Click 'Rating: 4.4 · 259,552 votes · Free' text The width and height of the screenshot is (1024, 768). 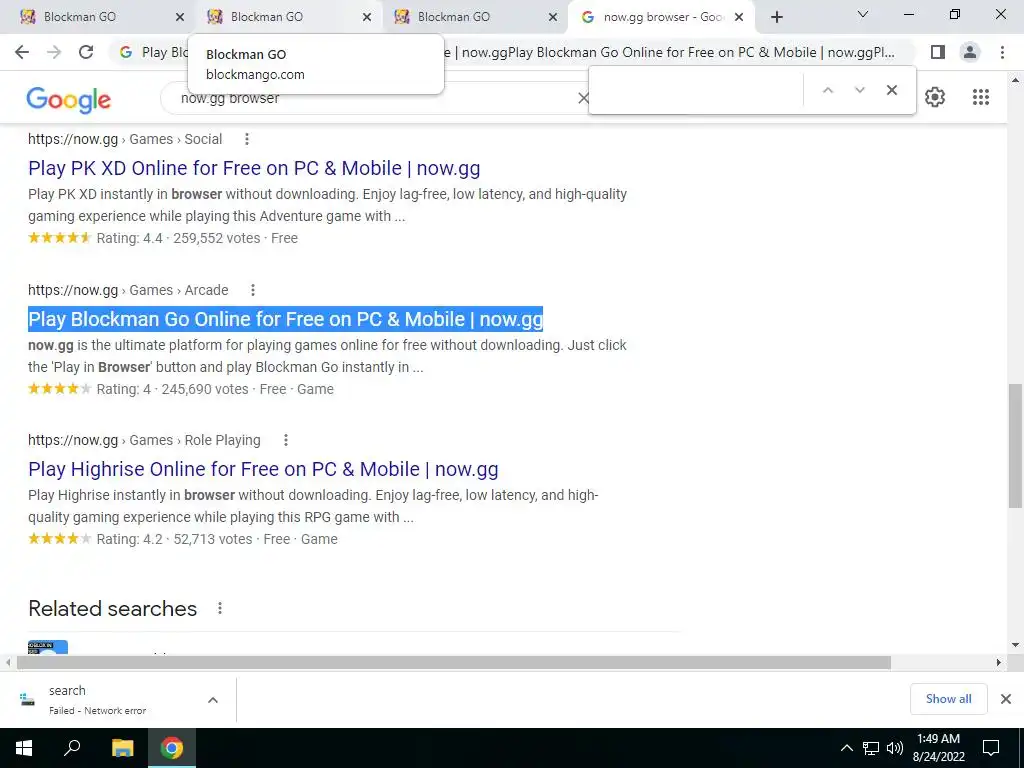[197, 238]
